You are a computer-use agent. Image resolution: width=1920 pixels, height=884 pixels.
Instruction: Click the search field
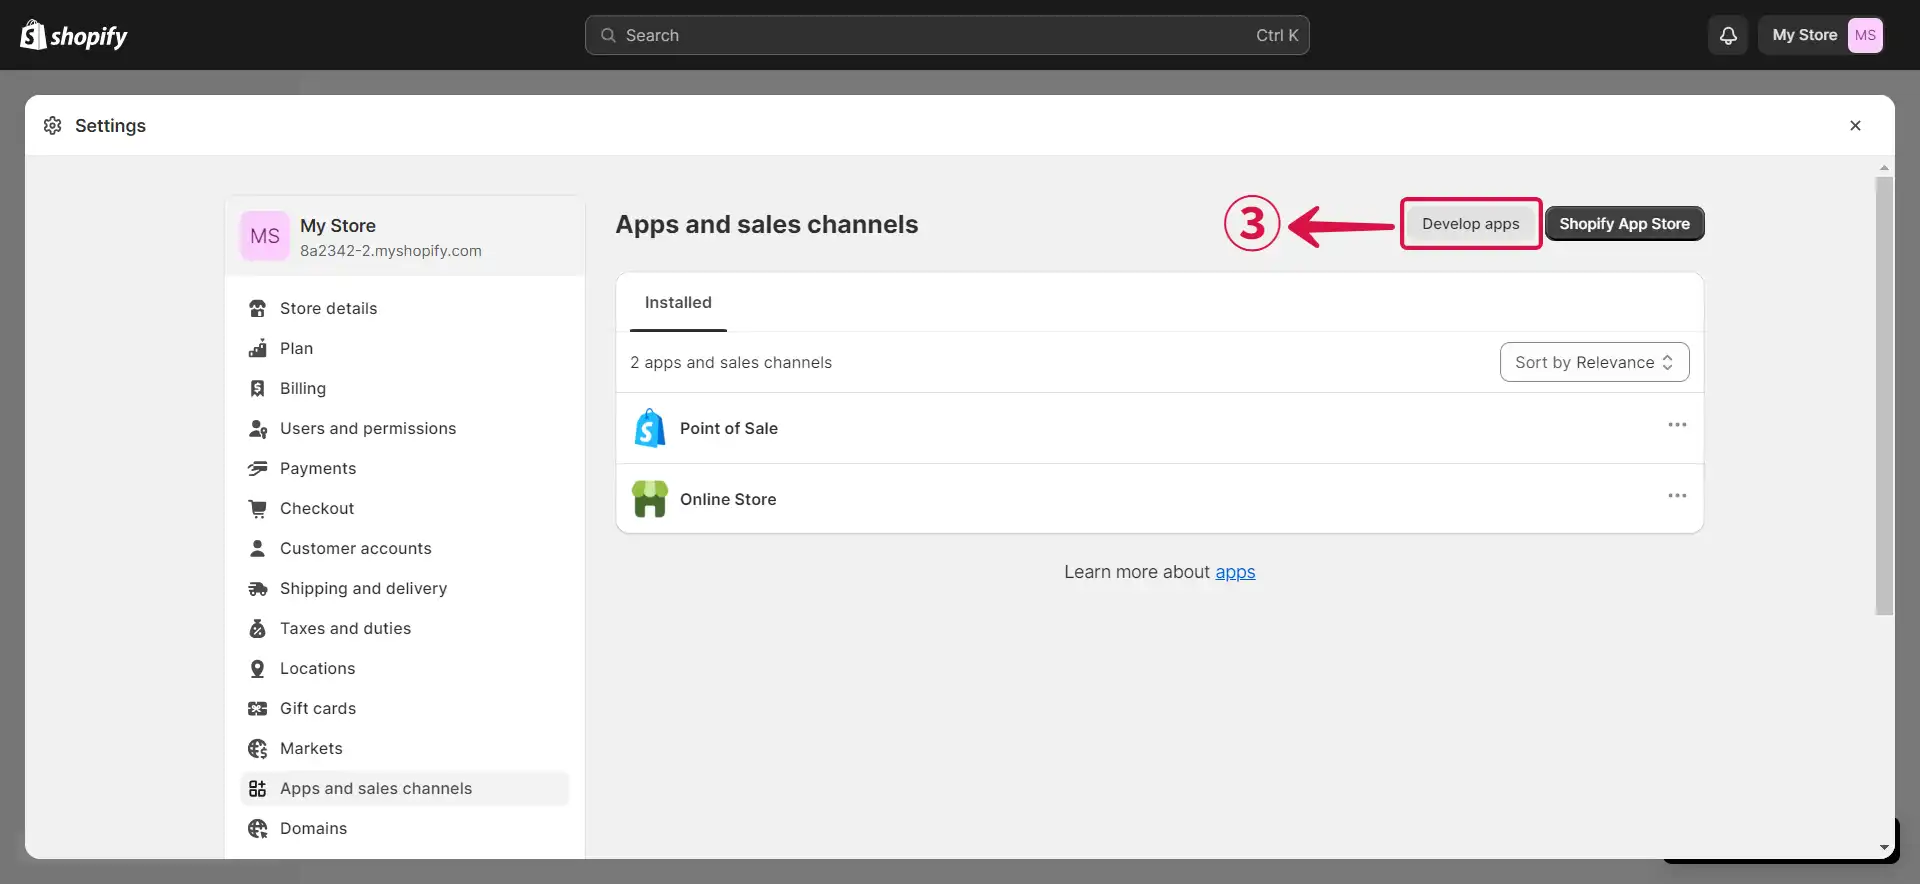[x=947, y=35]
